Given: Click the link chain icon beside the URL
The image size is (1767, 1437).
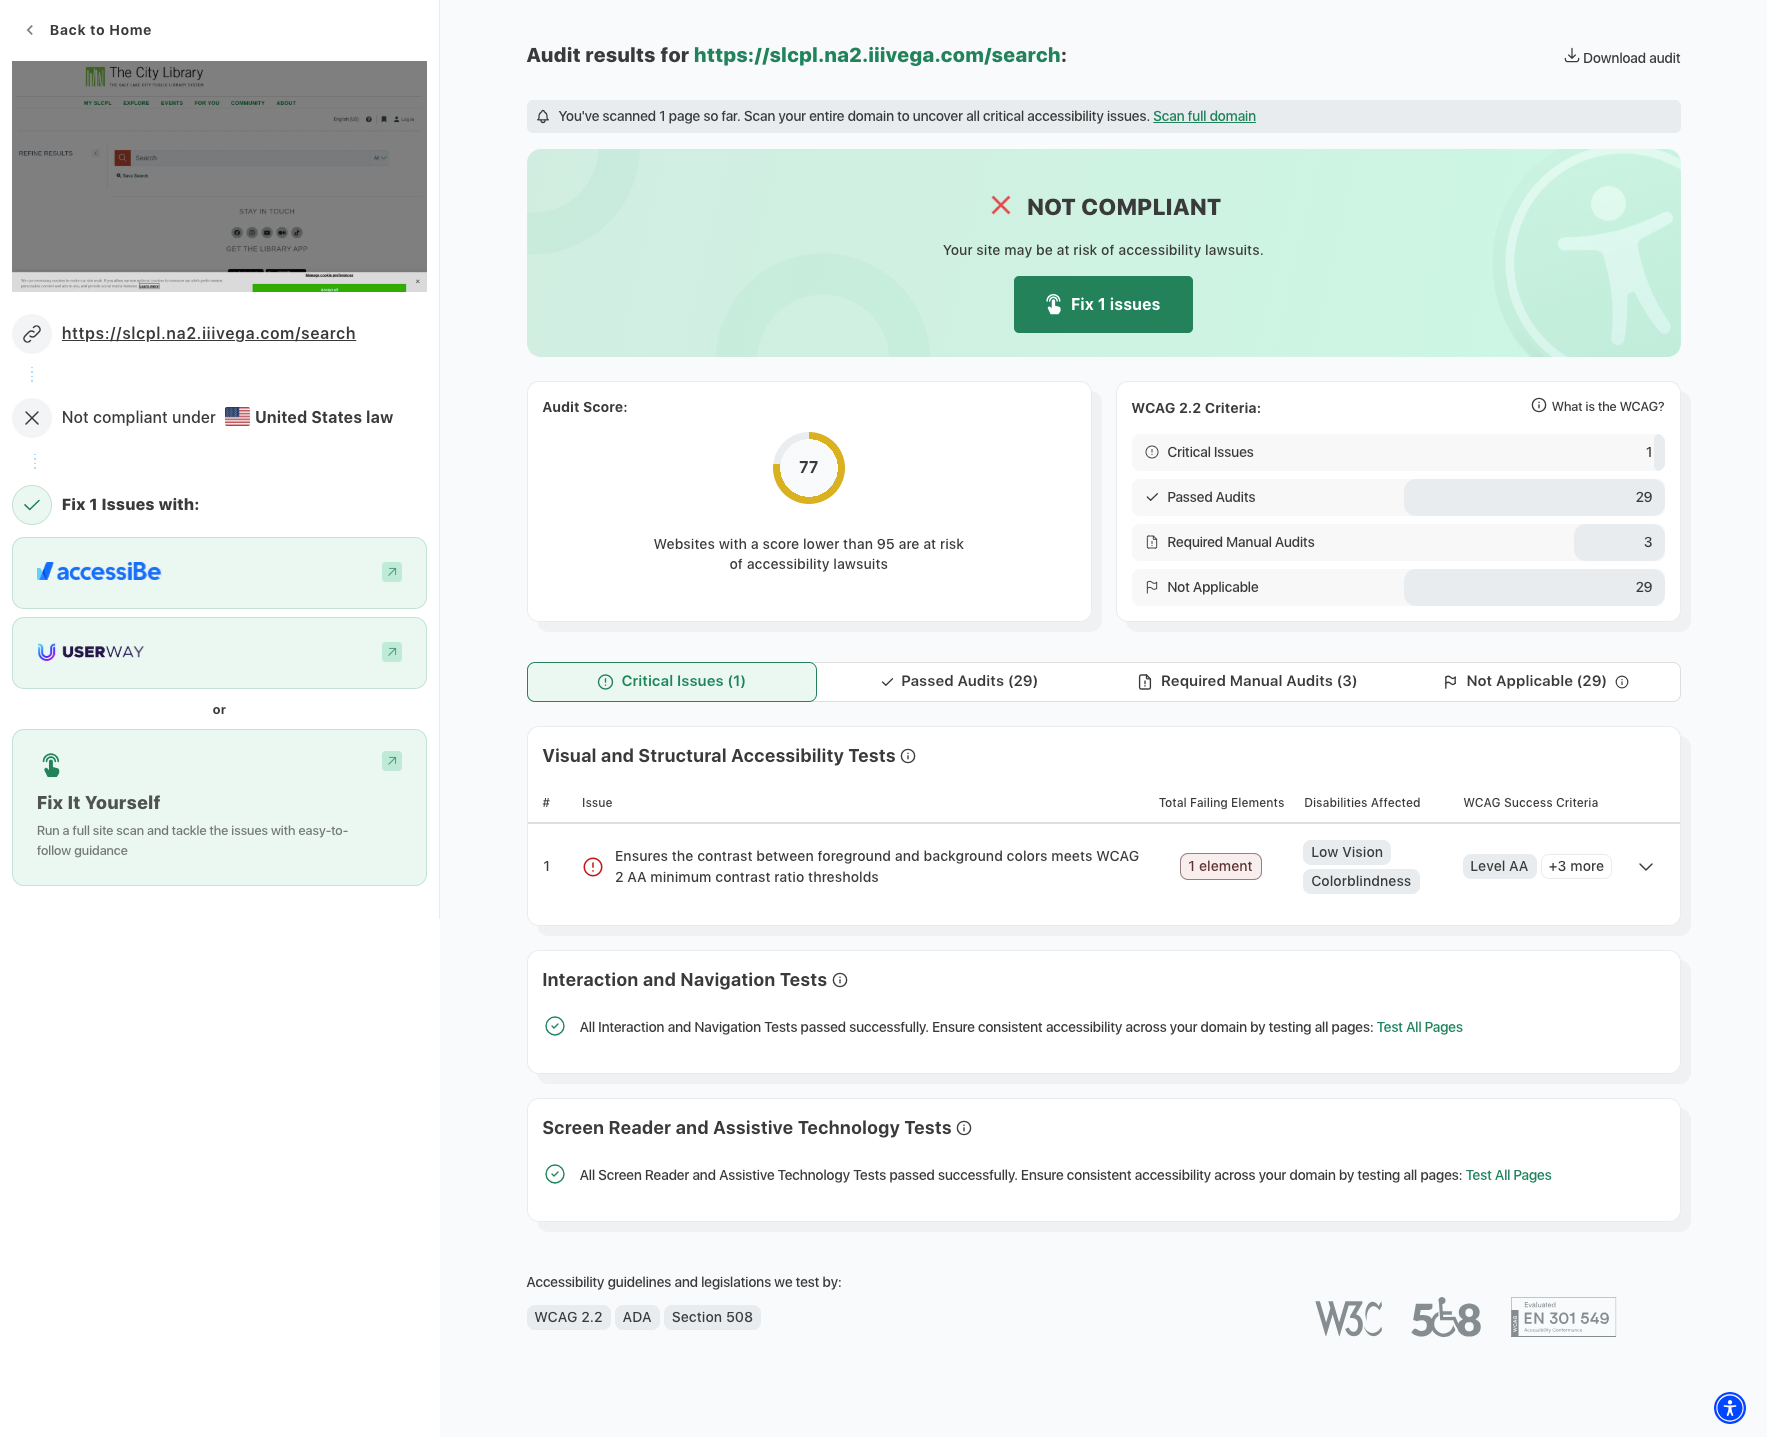Looking at the screenshot, I should point(32,333).
